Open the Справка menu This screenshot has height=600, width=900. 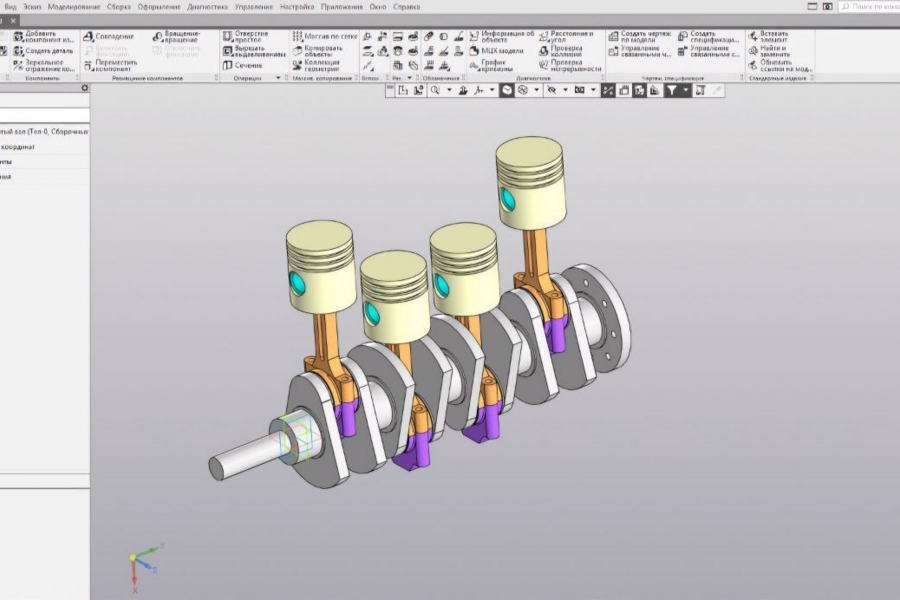pos(406,7)
